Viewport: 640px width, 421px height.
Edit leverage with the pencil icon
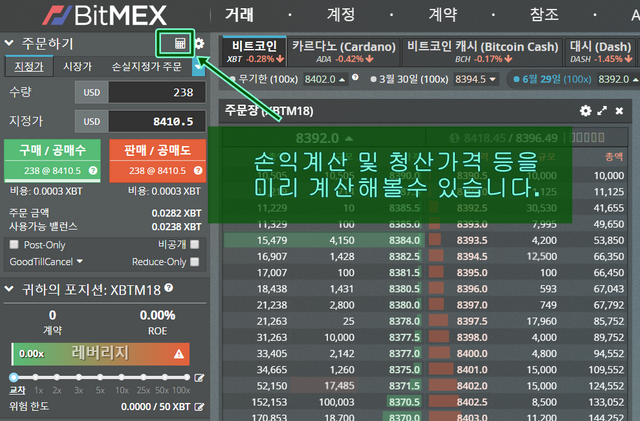click(x=199, y=378)
